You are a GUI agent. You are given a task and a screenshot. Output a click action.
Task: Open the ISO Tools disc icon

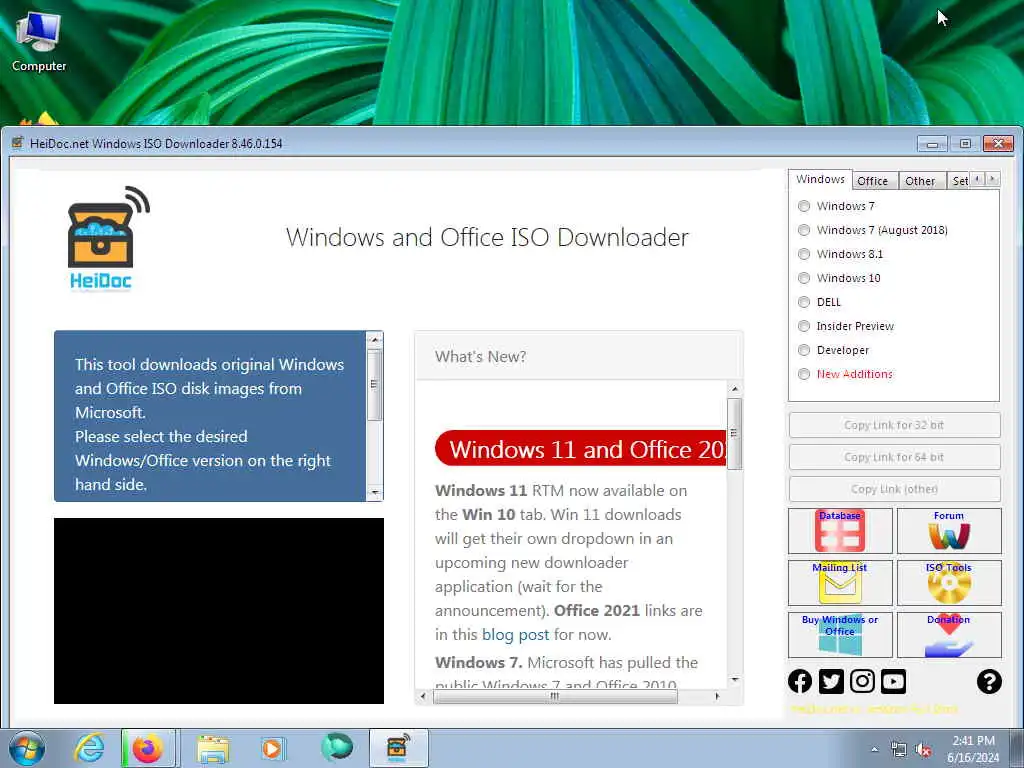pos(948,583)
